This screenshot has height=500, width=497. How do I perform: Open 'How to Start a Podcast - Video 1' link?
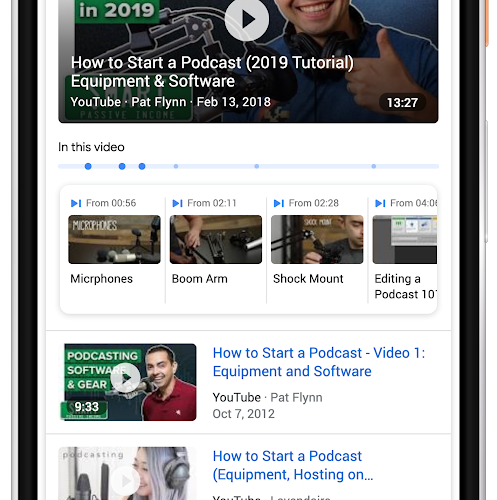click(x=319, y=362)
